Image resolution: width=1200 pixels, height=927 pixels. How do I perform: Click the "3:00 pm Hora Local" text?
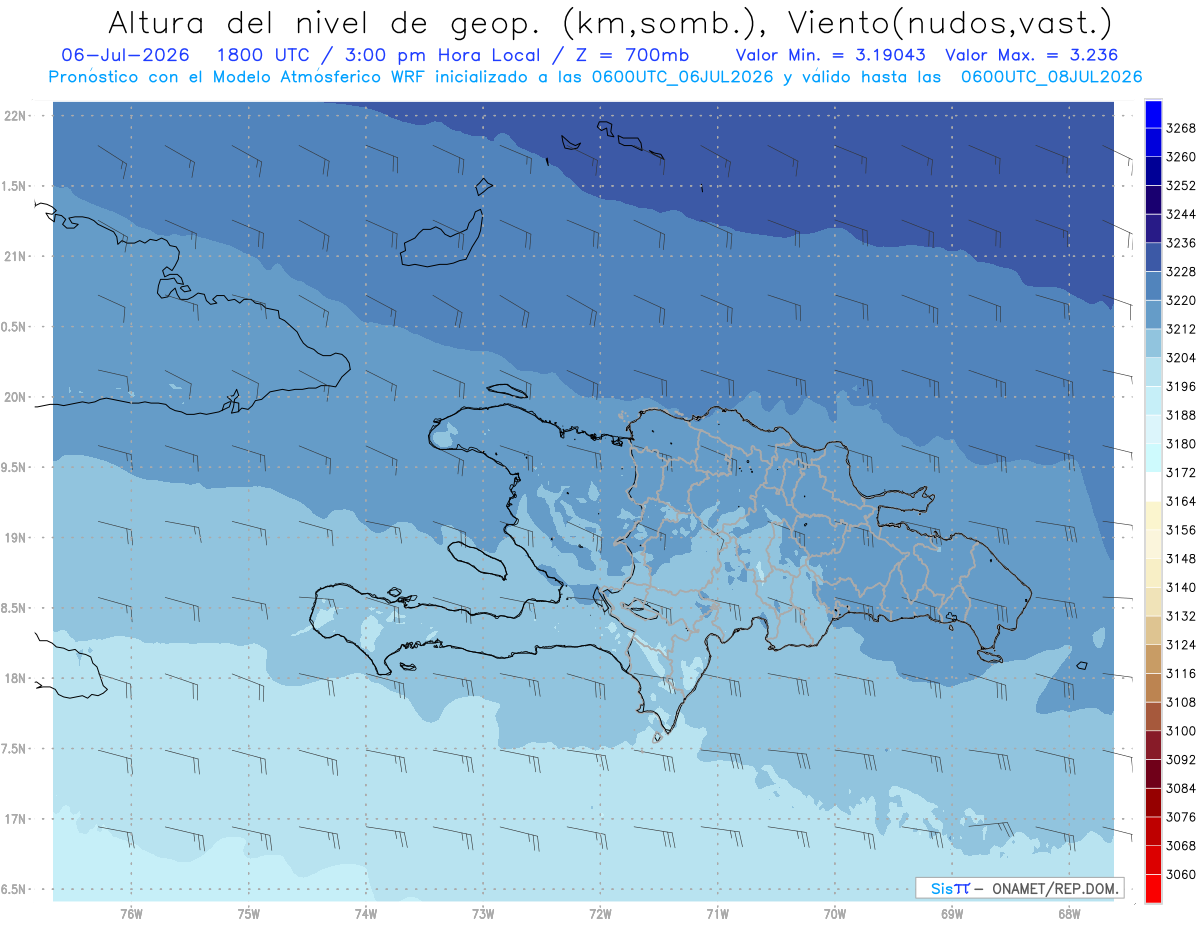tap(447, 55)
